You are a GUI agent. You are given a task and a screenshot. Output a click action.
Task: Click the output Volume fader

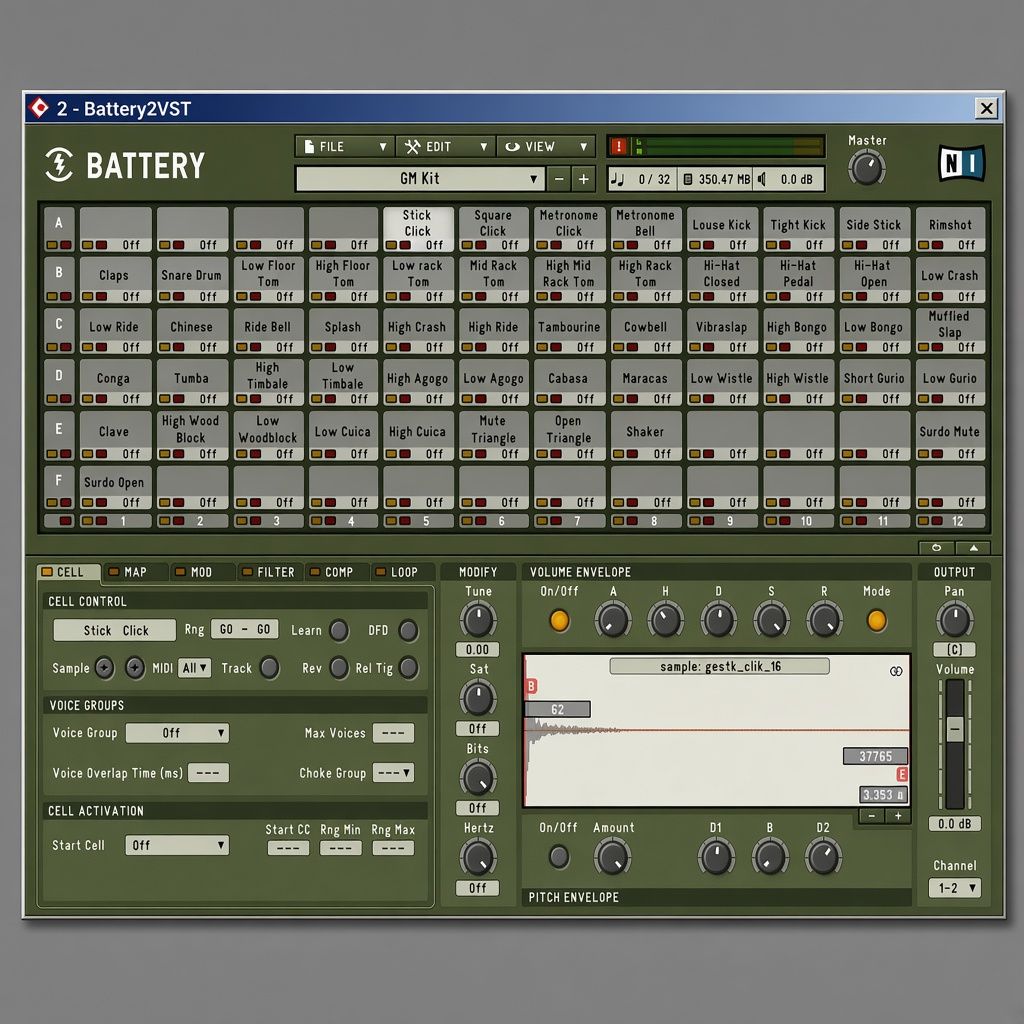[x=955, y=729]
